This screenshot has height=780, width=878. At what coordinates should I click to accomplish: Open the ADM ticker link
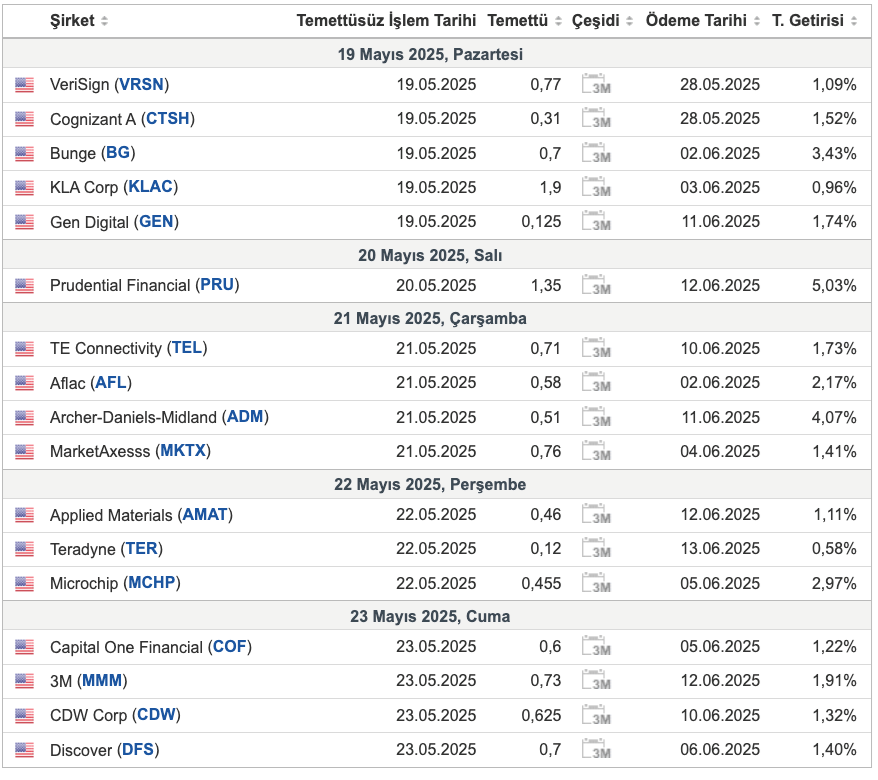click(x=245, y=417)
